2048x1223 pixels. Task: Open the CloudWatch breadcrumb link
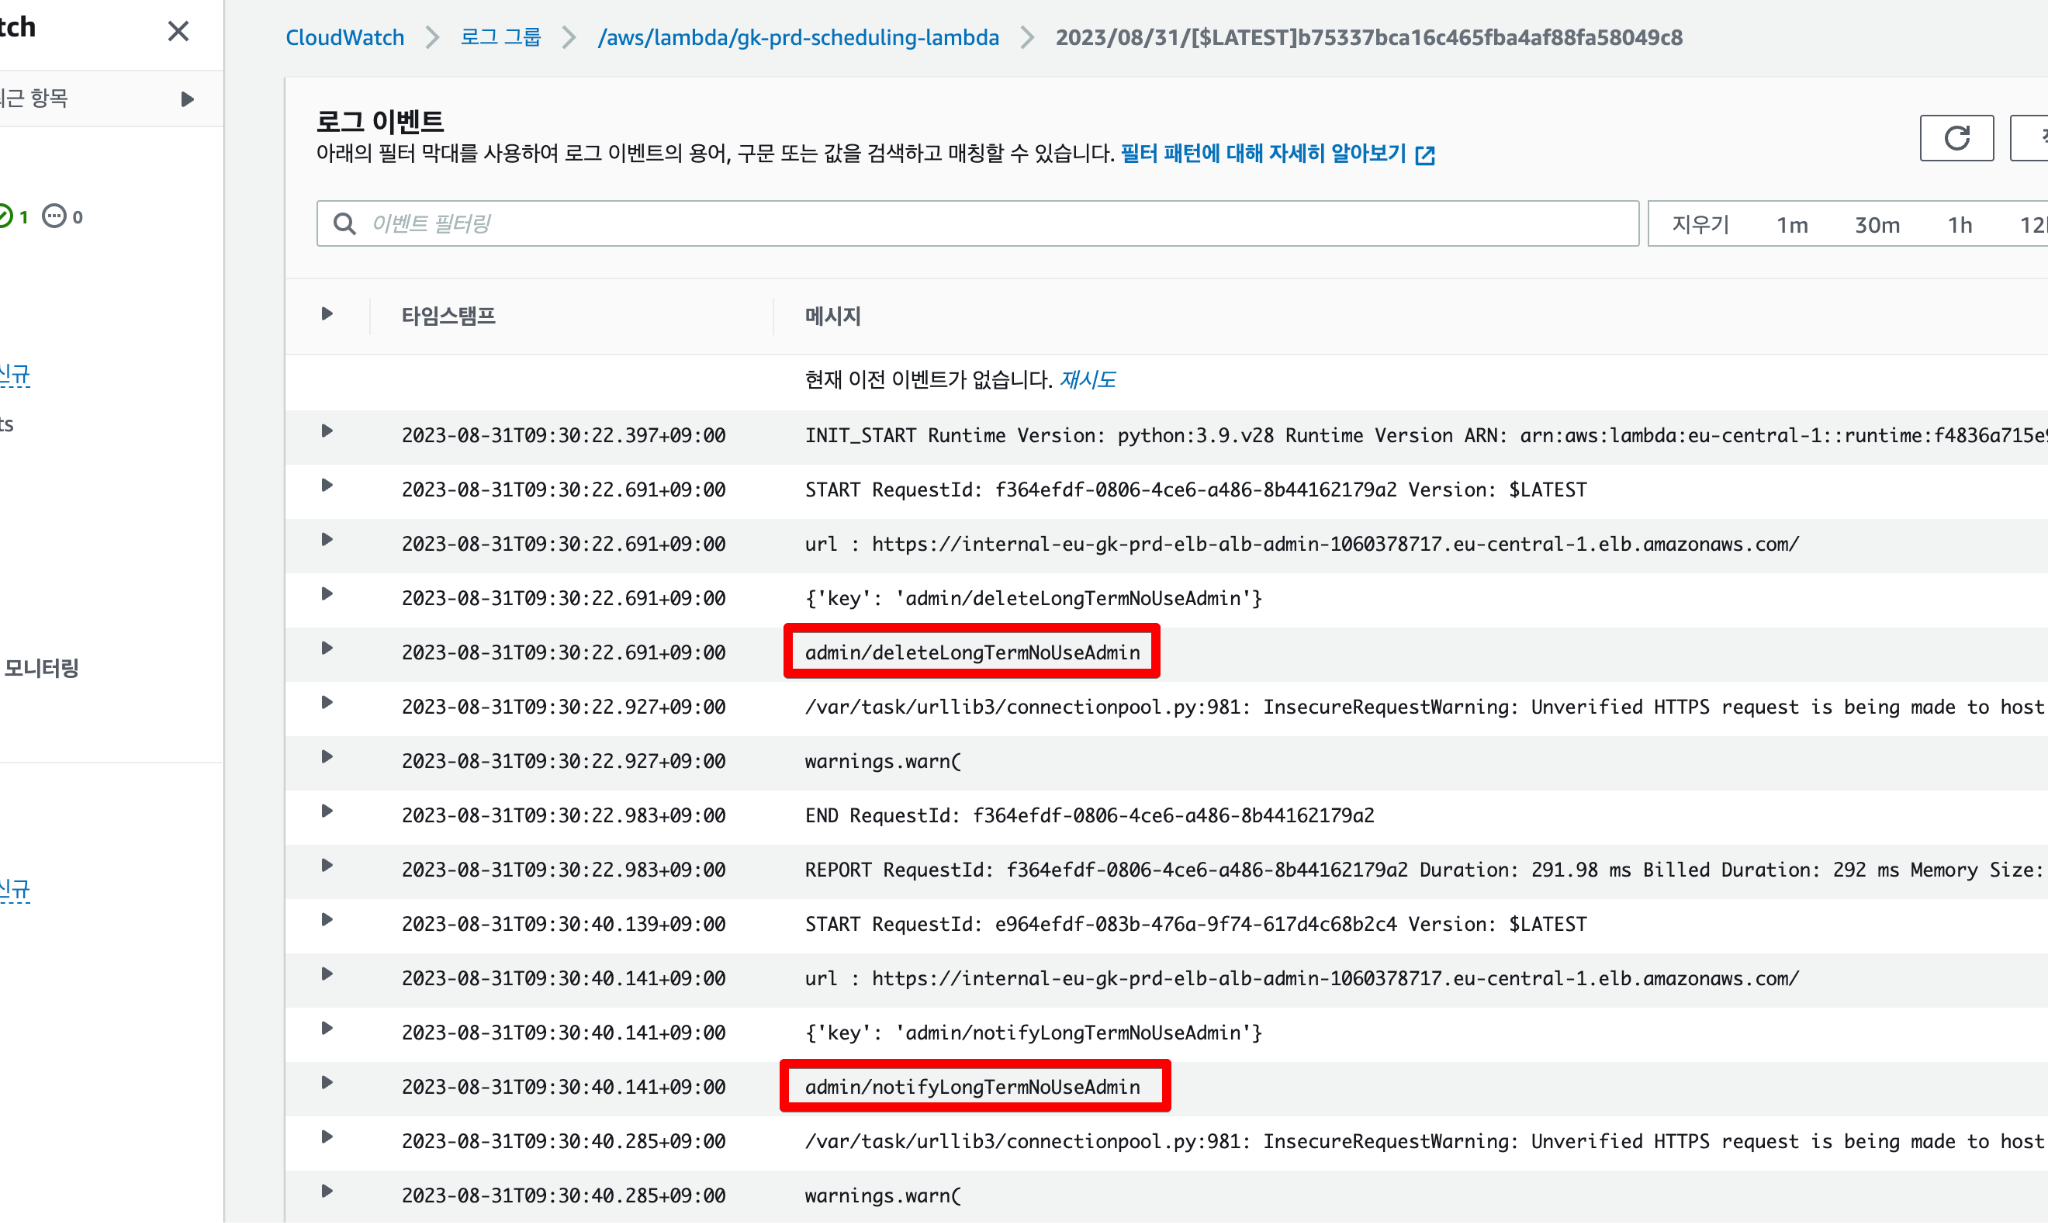345,38
